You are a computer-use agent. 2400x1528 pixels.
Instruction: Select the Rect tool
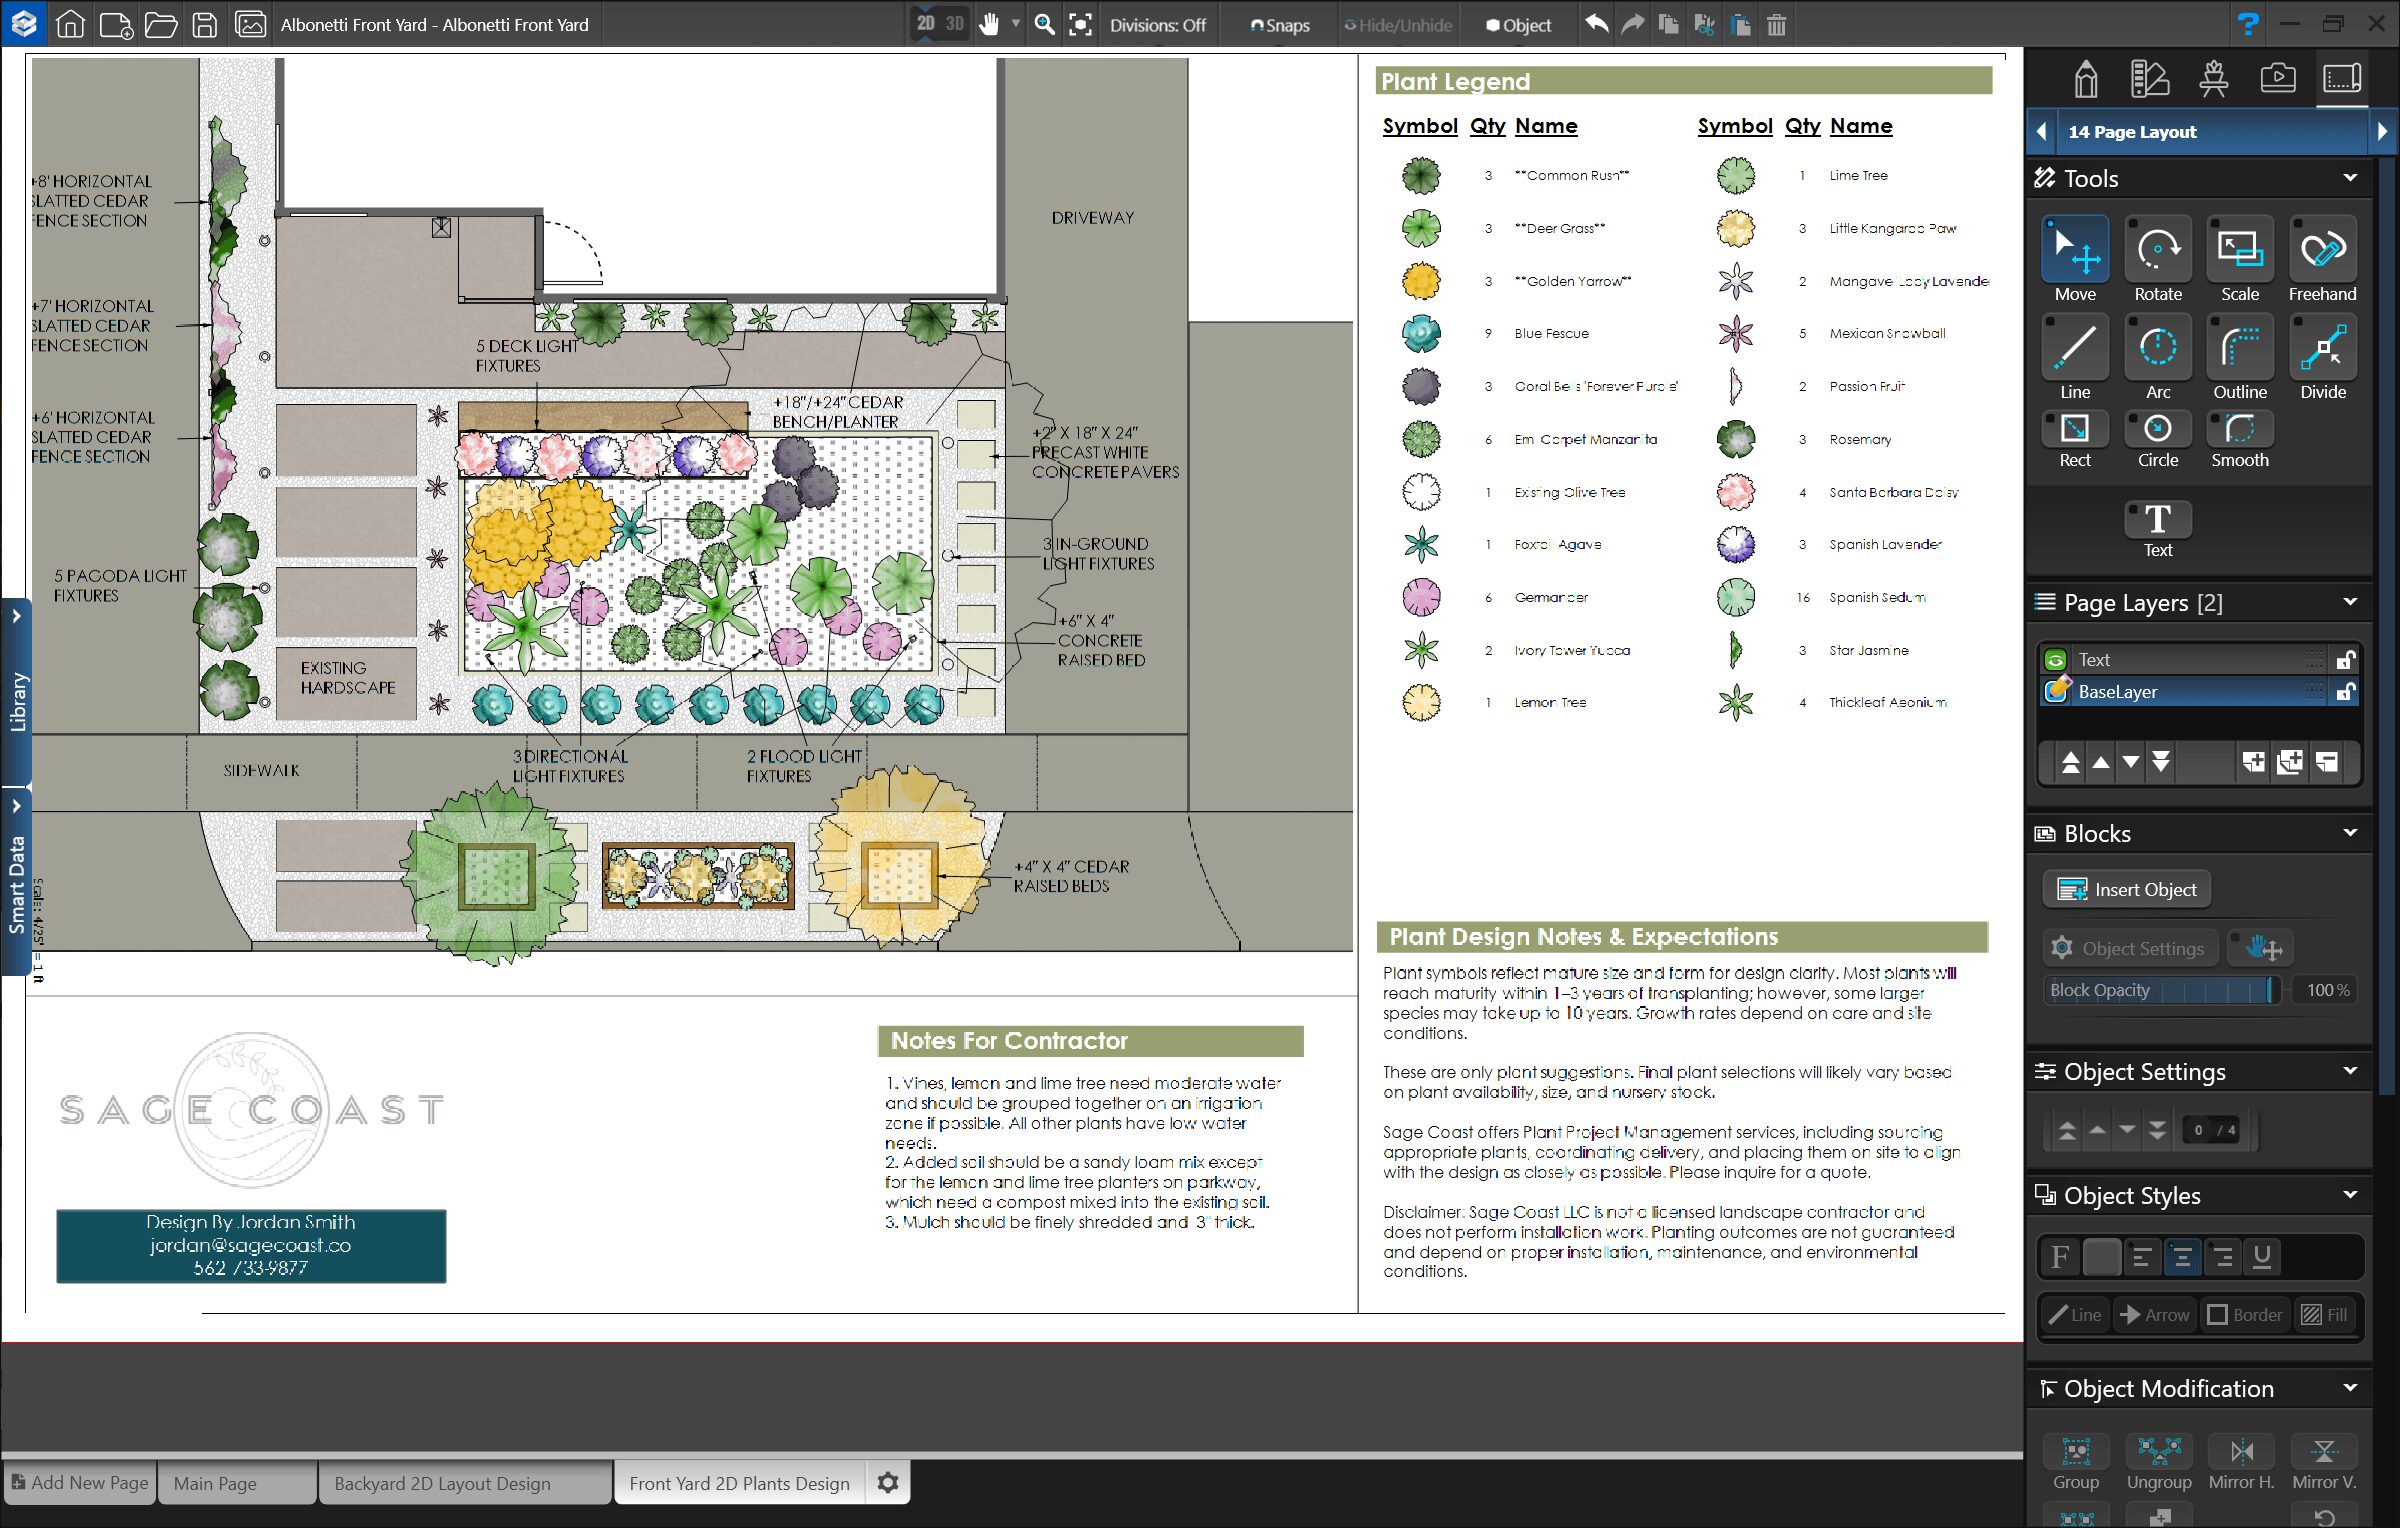pyautogui.click(x=2075, y=439)
